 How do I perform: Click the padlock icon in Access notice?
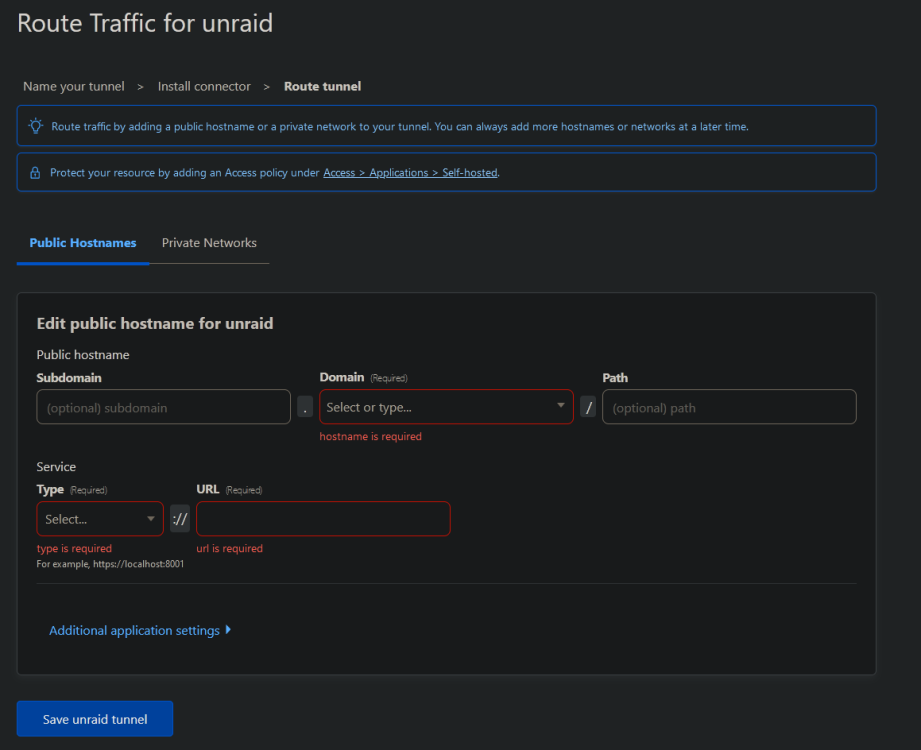click(x=35, y=173)
